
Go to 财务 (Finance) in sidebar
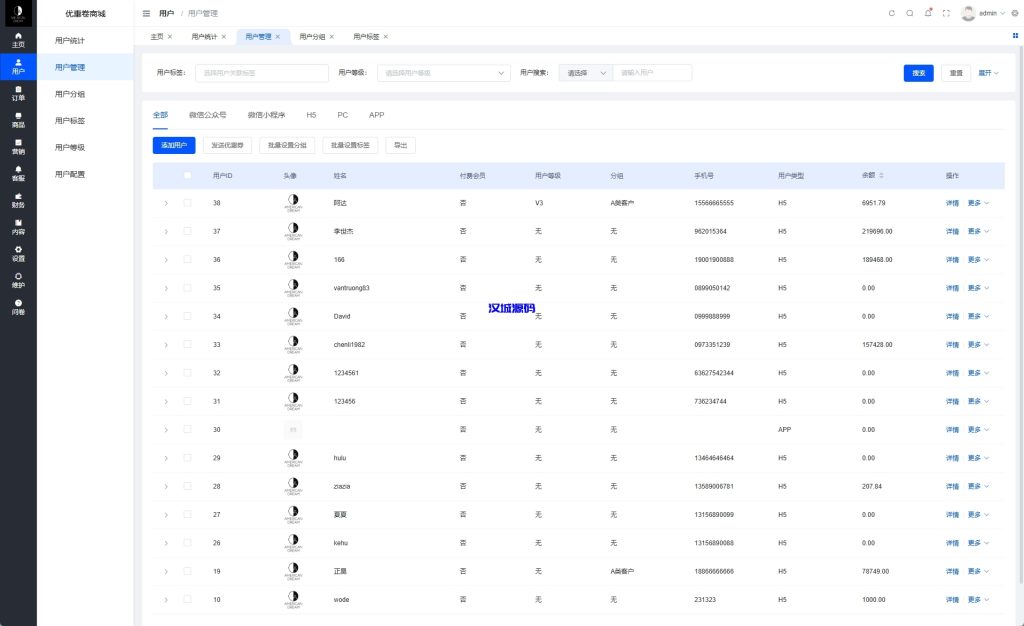(18, 200)
